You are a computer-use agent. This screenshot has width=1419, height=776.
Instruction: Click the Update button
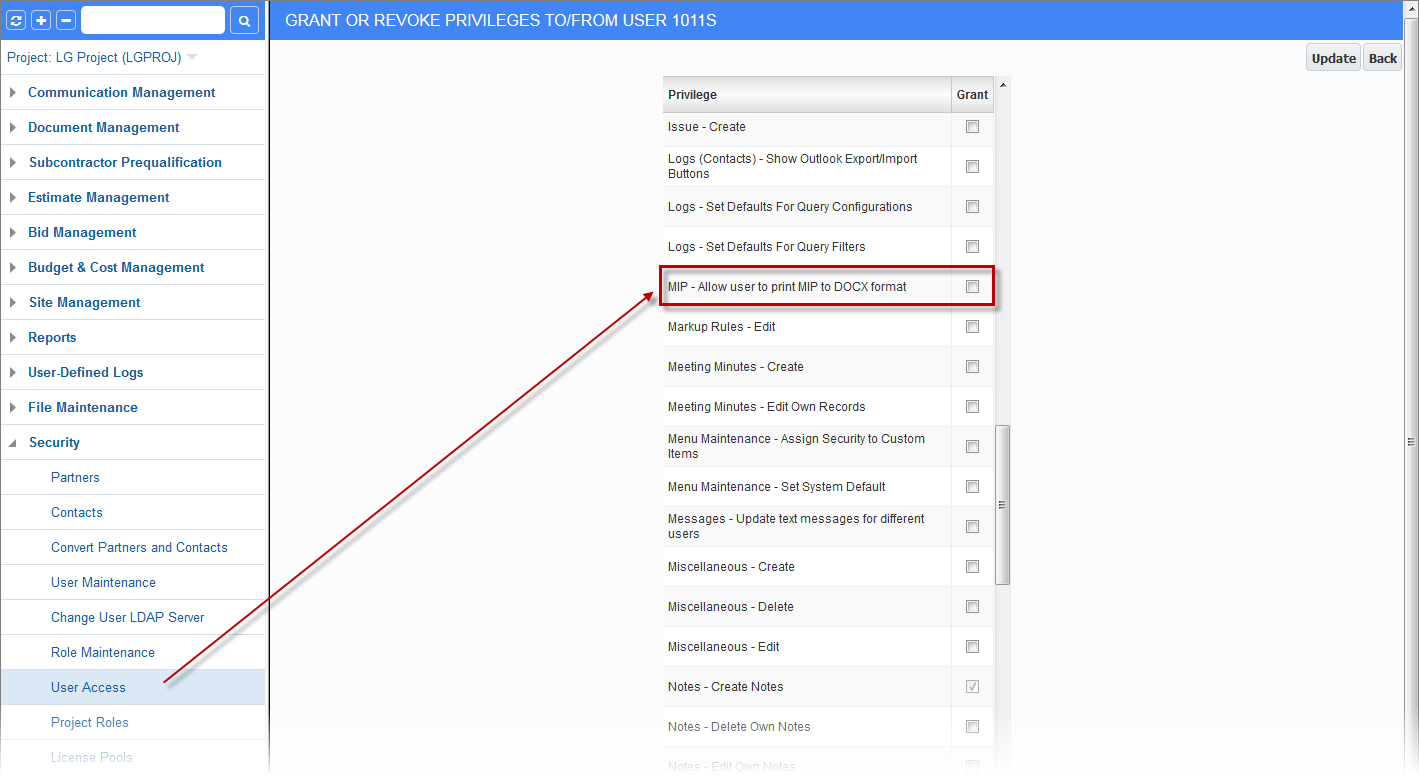pos(1333,57)
